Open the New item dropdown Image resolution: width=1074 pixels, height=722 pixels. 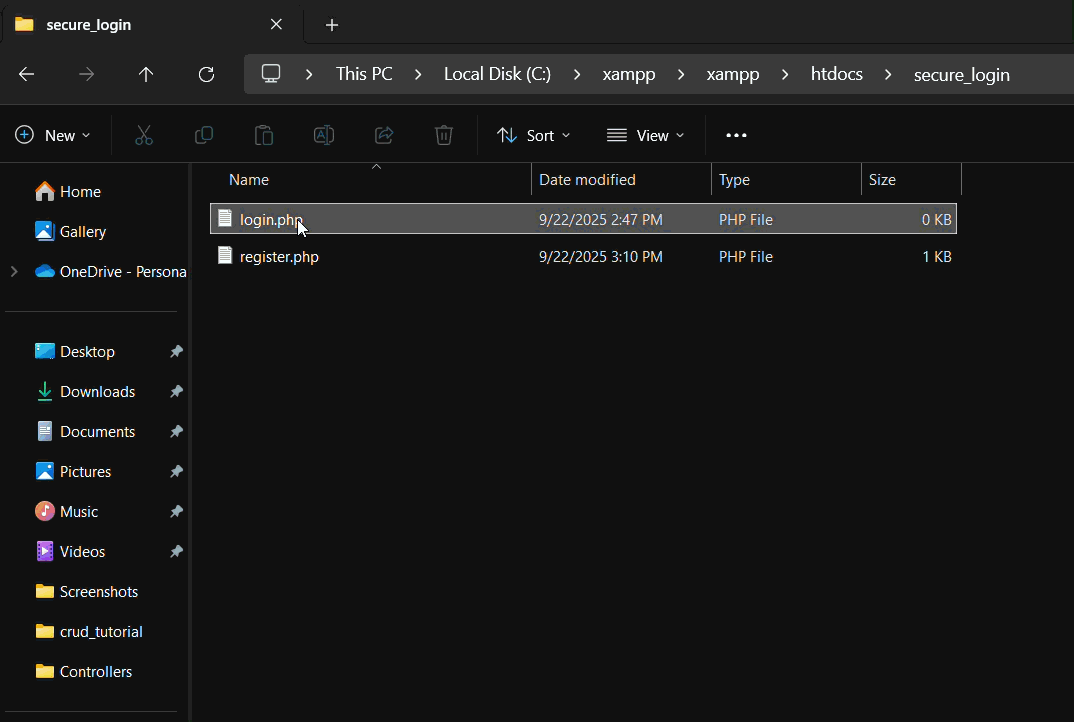pos(53,135)
